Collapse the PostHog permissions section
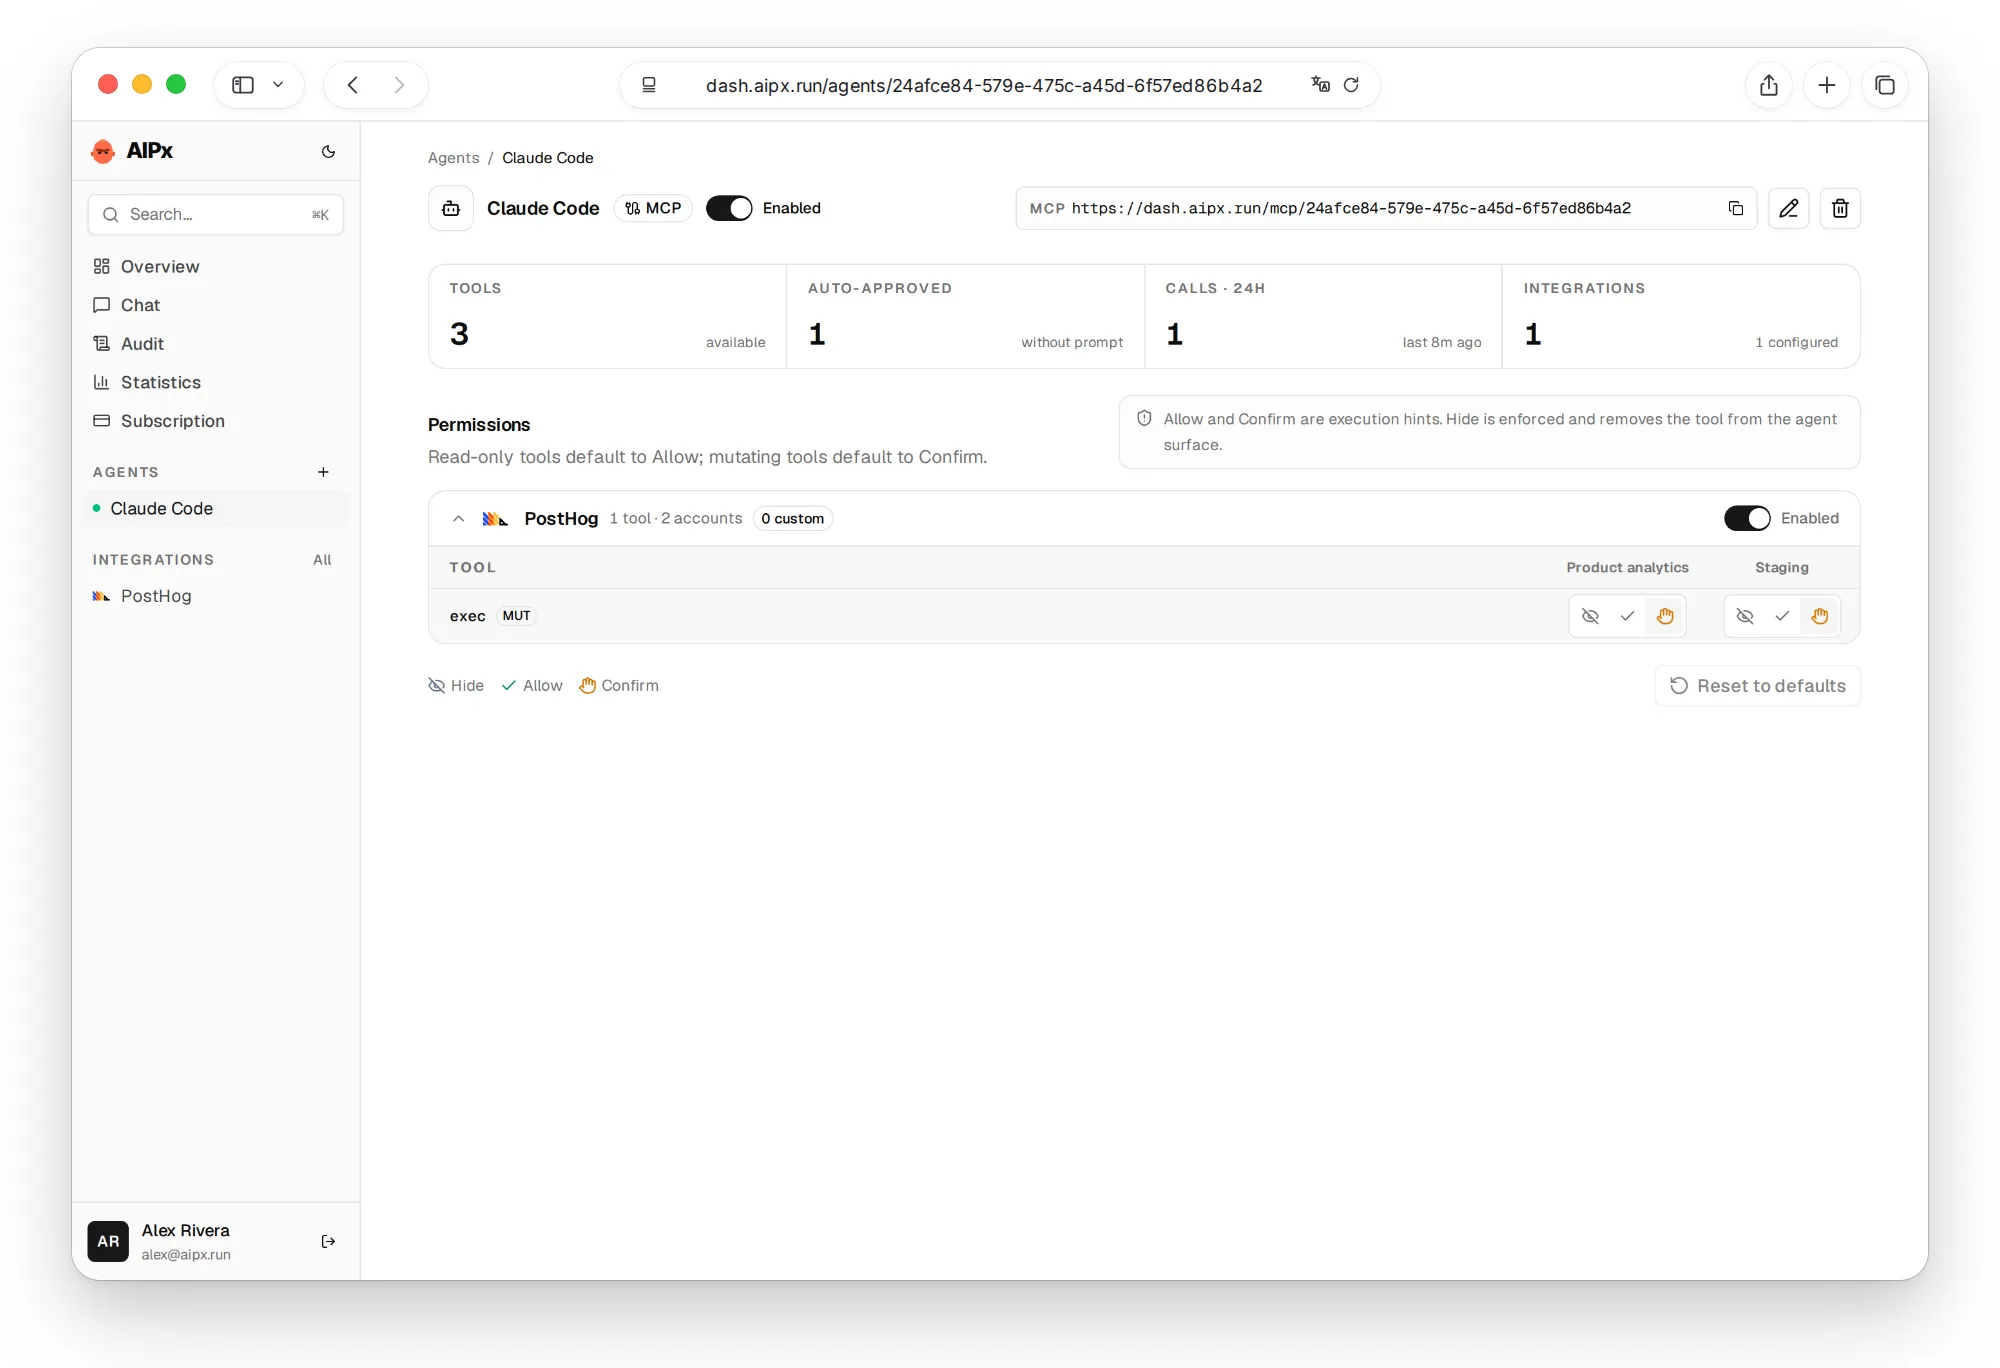 458,518
